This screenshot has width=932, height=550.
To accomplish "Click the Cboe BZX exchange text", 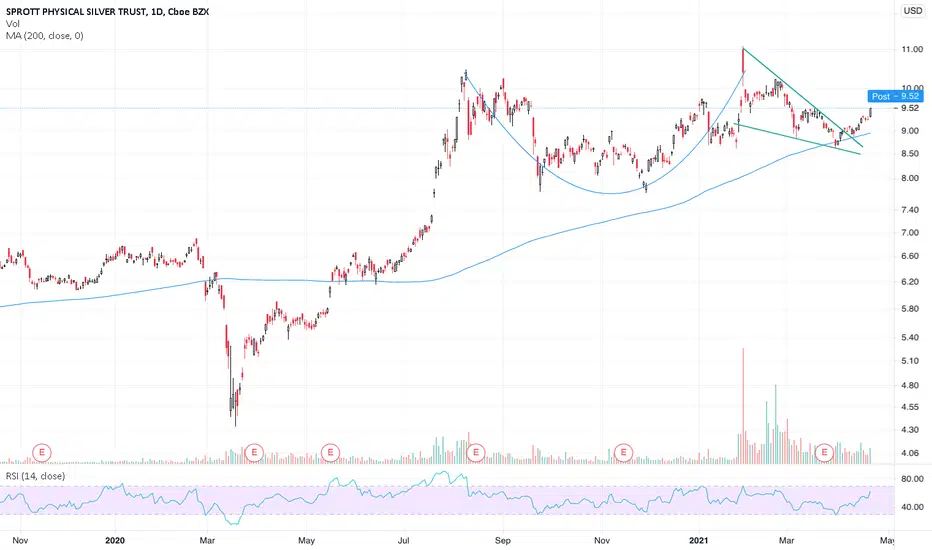I will (x=188, y=11).
